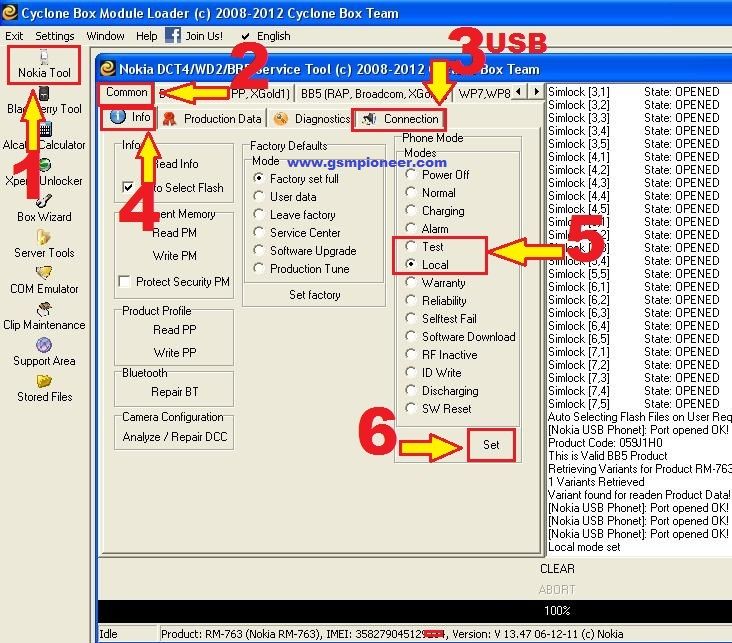This screenshot has height=643, width=732.
Task: Select Normal phone mode
Action: [x=410, y=192]
